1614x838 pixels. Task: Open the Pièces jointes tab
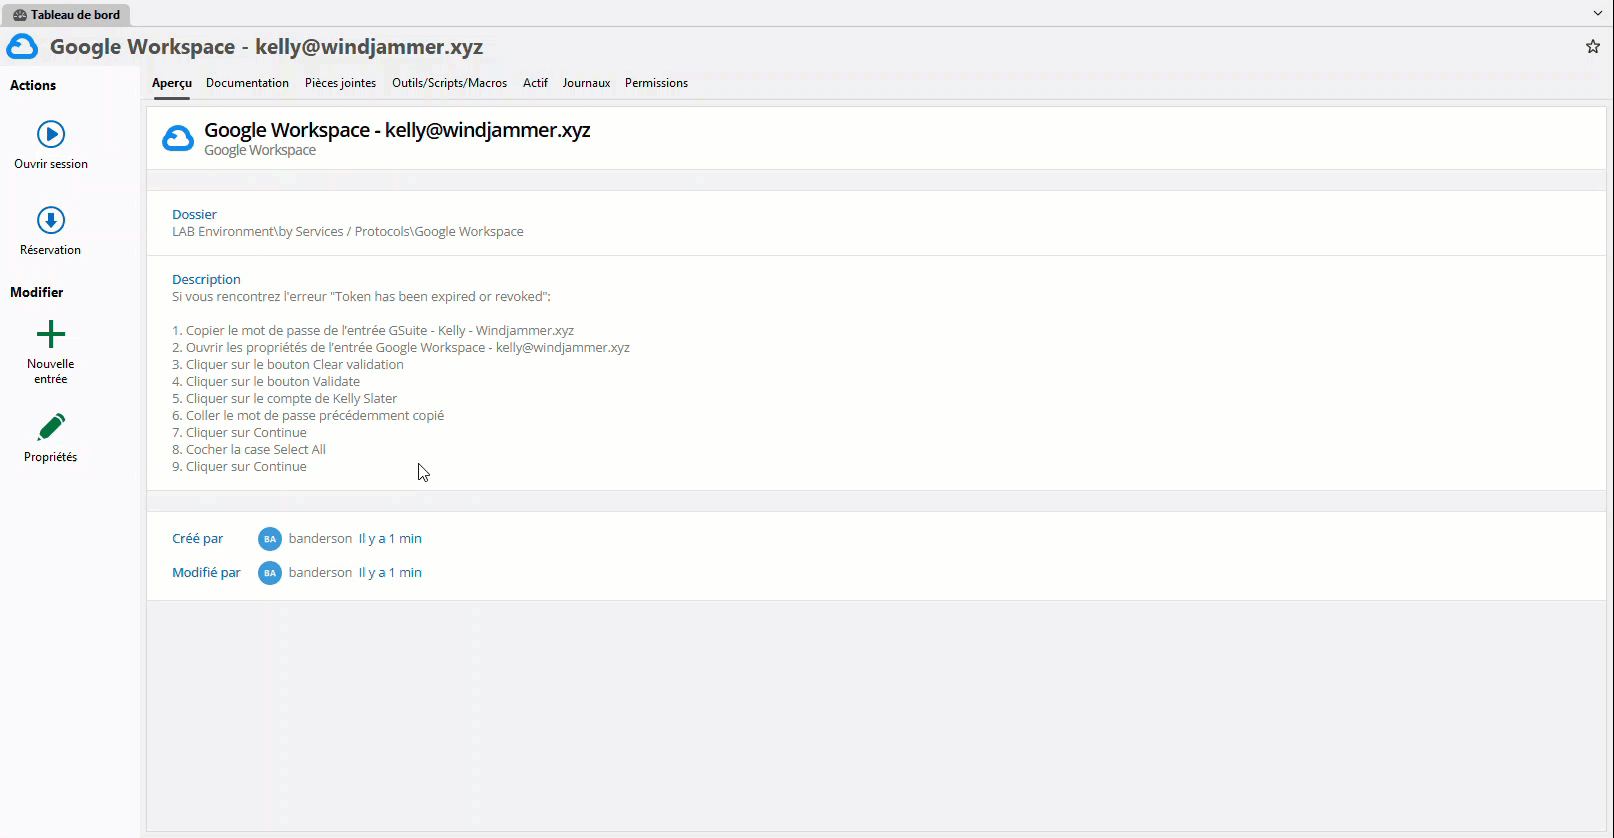340,83
